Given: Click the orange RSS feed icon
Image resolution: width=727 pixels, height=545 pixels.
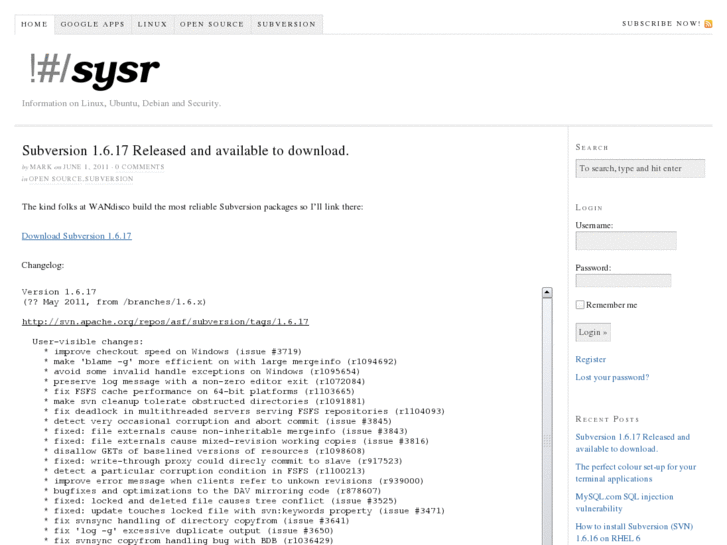Looking at the screenshot, I should (708, 24).
